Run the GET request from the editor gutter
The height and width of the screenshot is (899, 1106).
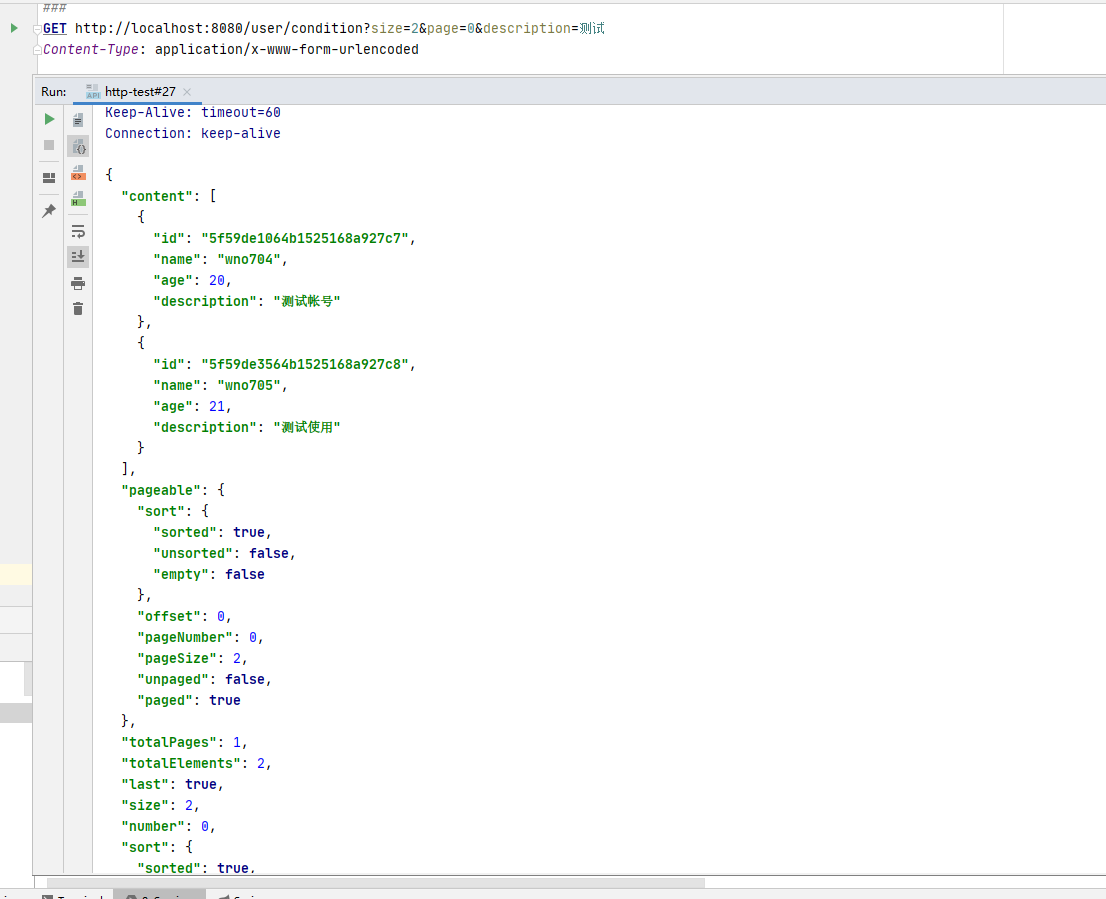point(14,28)
